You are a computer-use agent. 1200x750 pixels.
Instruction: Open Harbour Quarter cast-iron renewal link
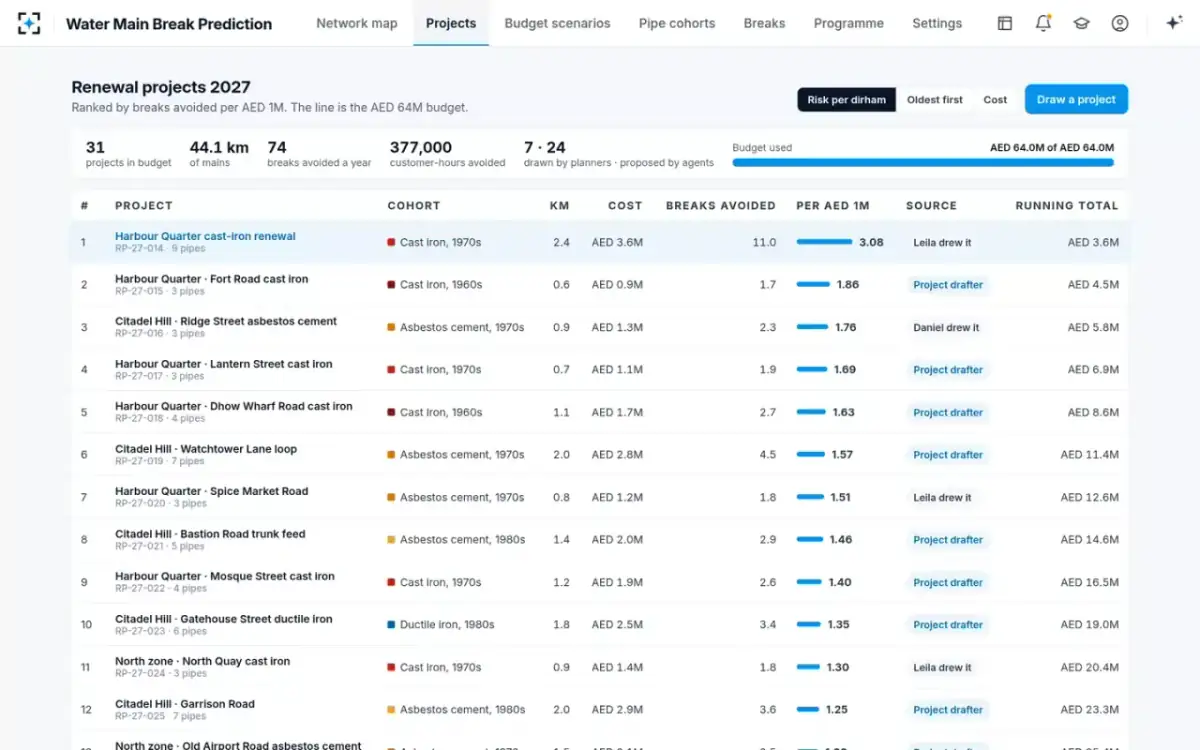pos(205,236)
